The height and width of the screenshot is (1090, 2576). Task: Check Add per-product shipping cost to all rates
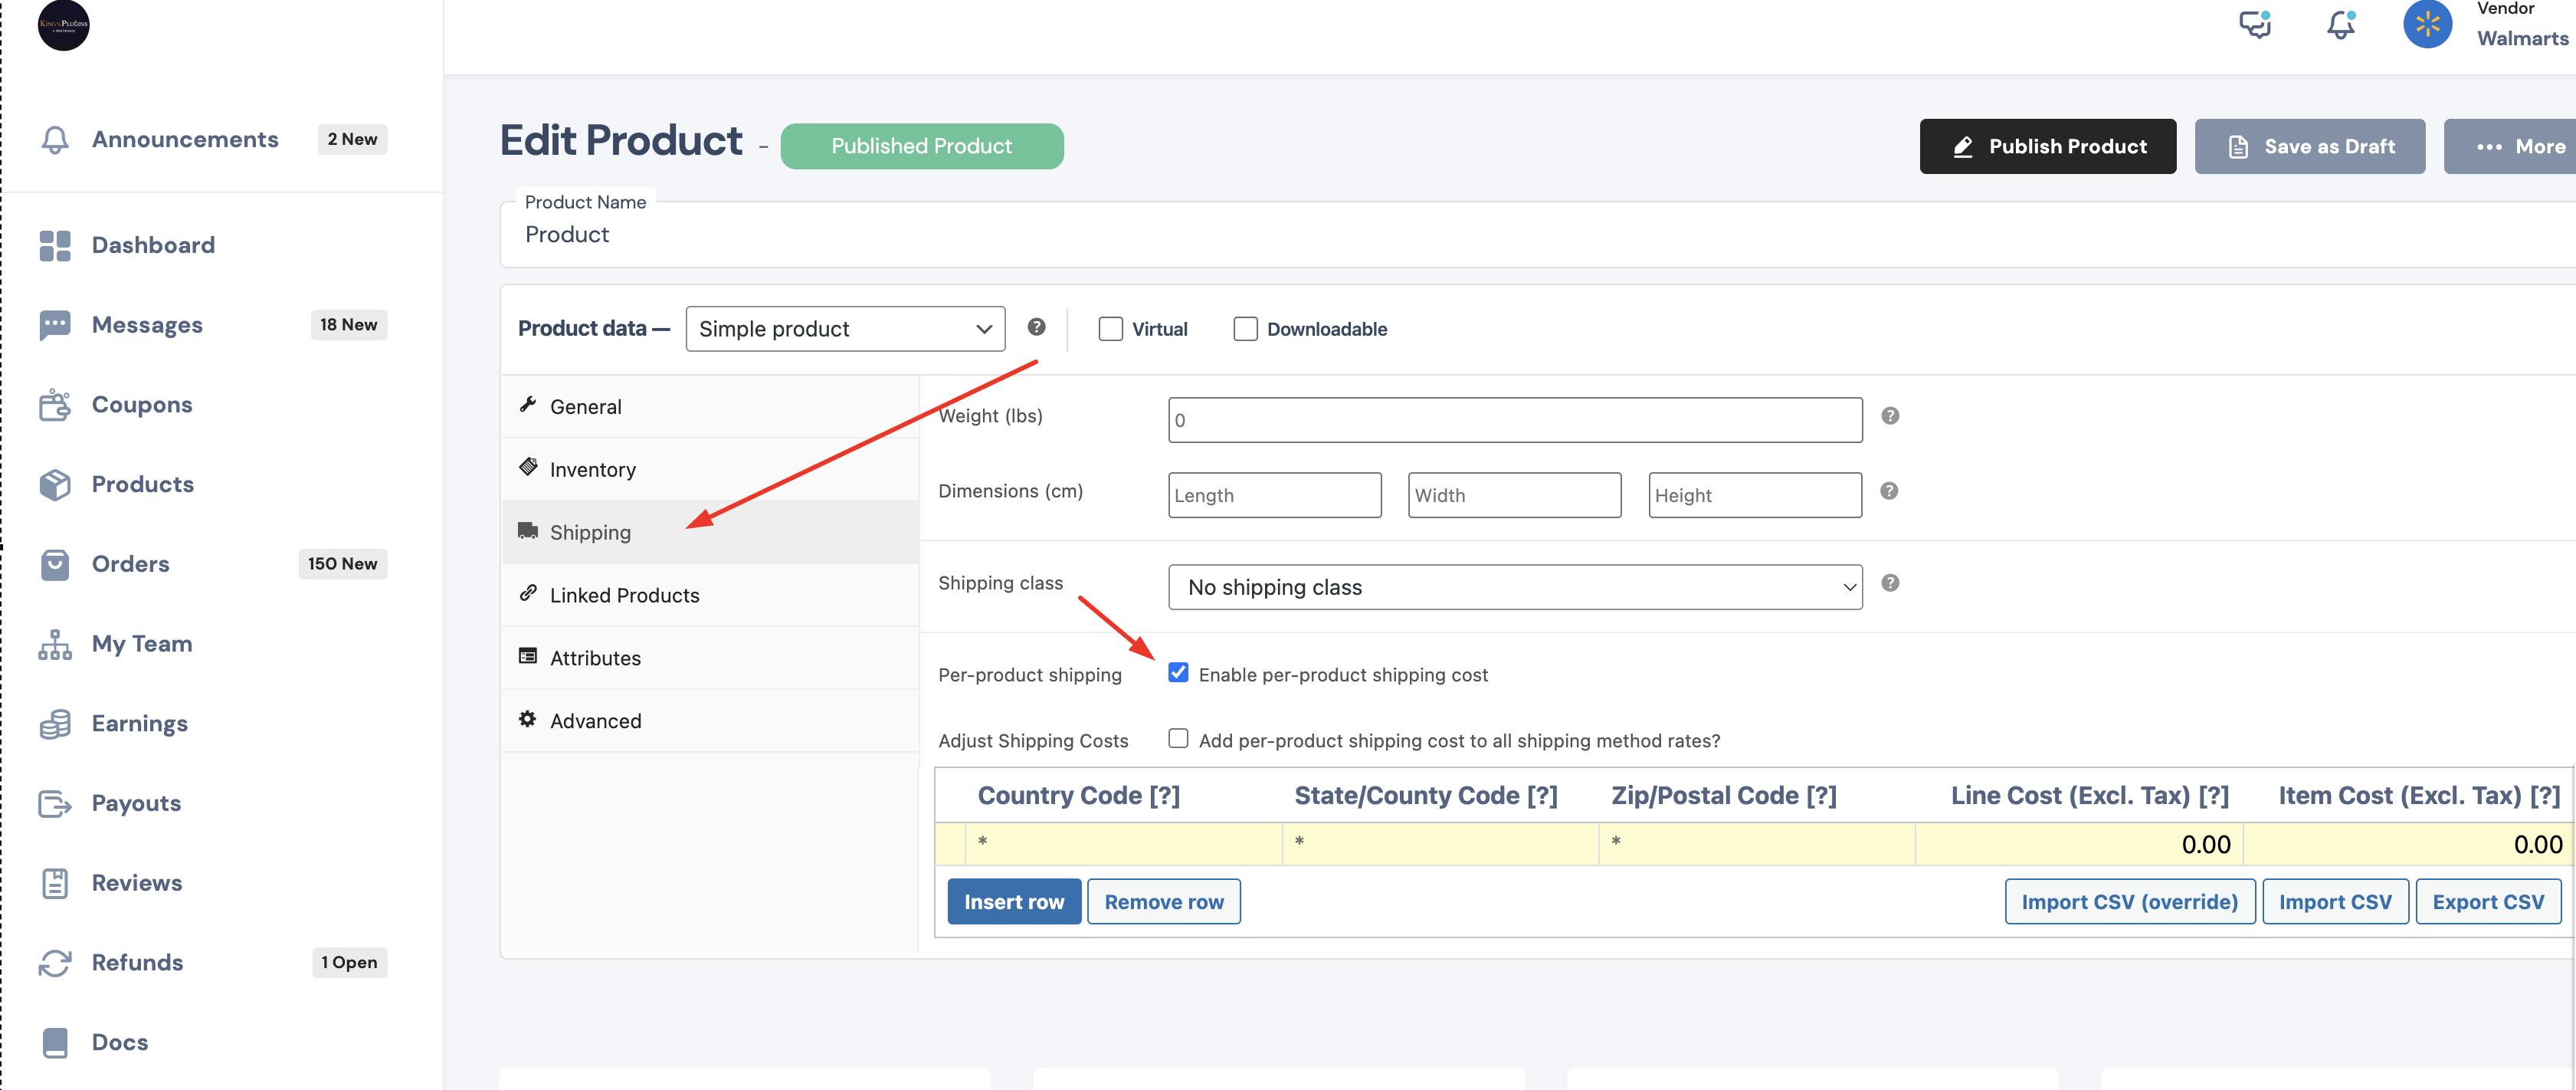(x=1178, y=738)
